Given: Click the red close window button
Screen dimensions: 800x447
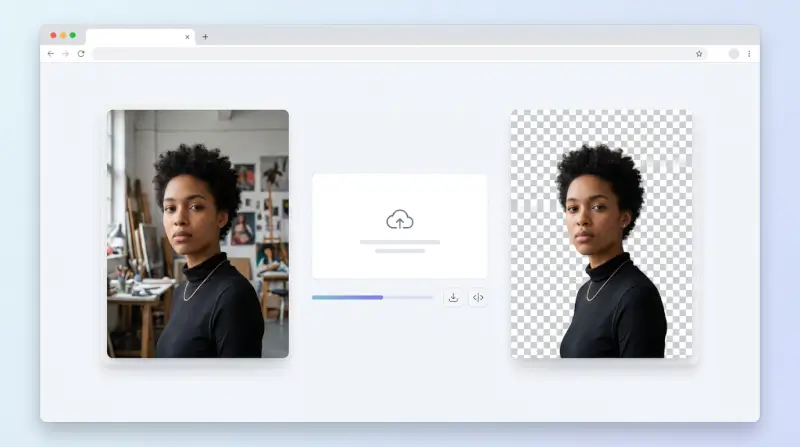Looking at the screenshot, I should [x=53, y=35].
